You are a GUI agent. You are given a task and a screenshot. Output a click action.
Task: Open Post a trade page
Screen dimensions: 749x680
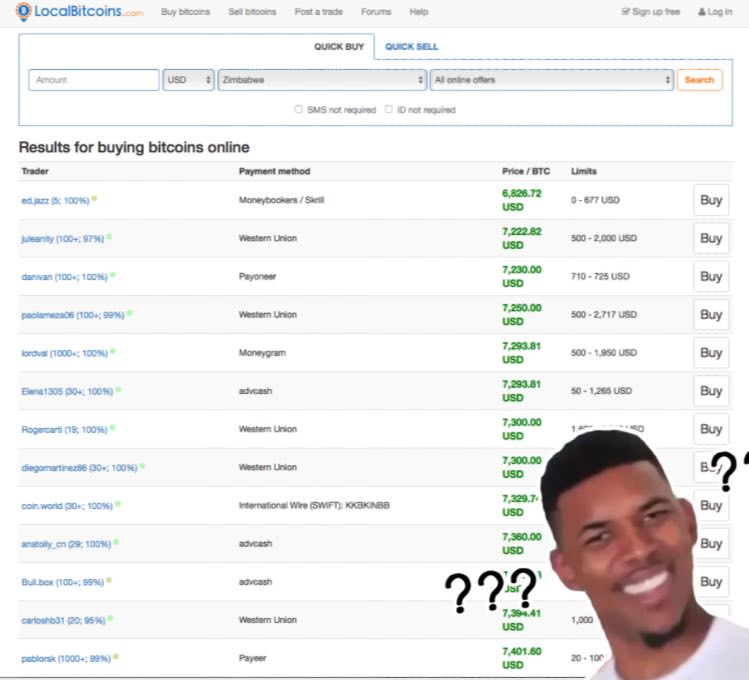(319, 12)
